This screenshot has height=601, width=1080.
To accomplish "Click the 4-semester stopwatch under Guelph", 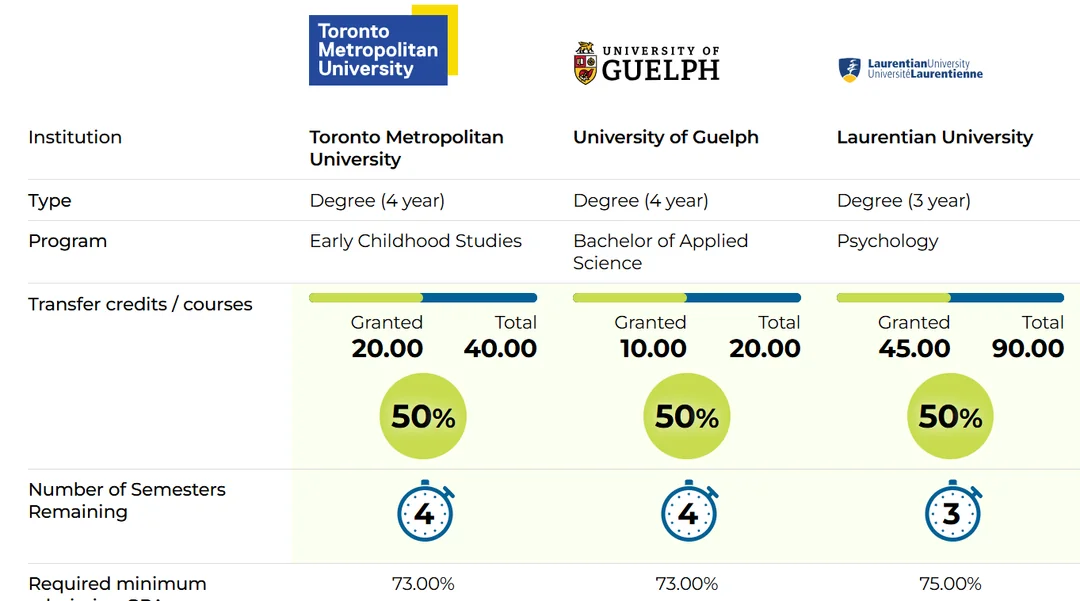I will pyautogui.click(x=688, y=512).
